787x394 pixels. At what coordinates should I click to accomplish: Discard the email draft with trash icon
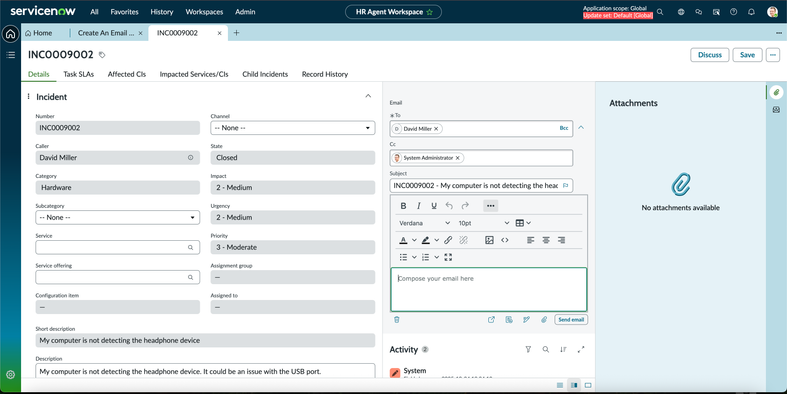coord(397,320)
